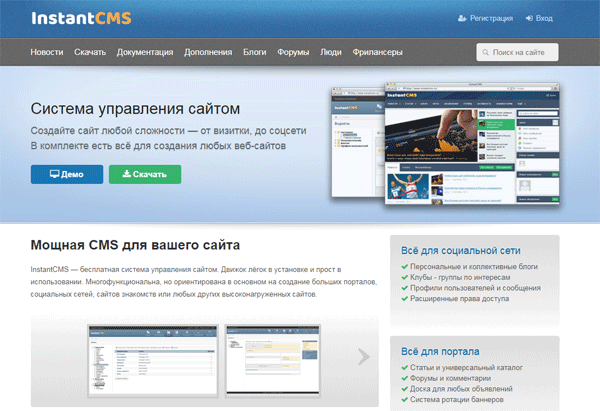Click the checkmark next to Расширенные права доступа
The image size is (600, 411).
tap(404, 298)
